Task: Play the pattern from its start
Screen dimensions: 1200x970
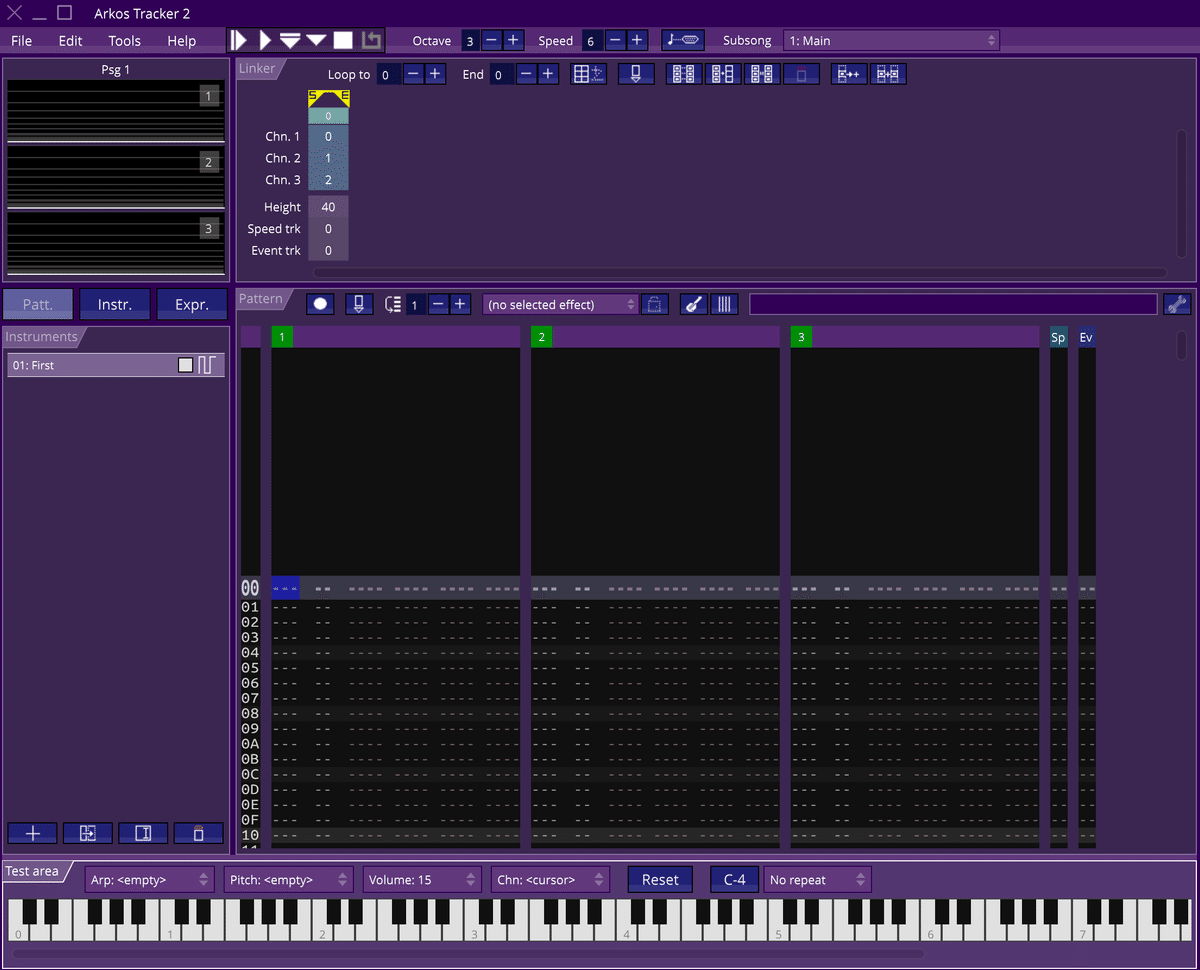Action: click(x=291, y=40)
